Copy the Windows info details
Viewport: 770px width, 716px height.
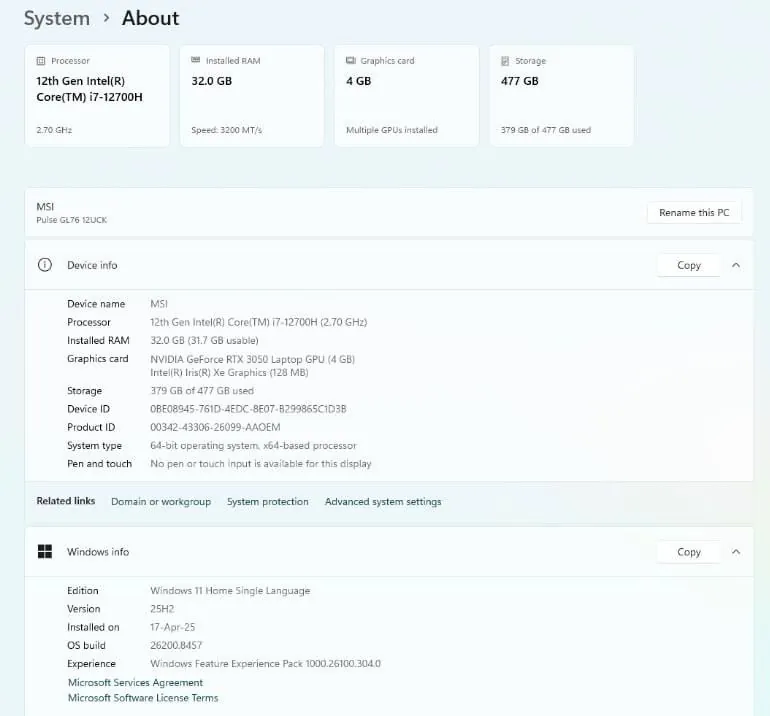[x=688, y=552]
